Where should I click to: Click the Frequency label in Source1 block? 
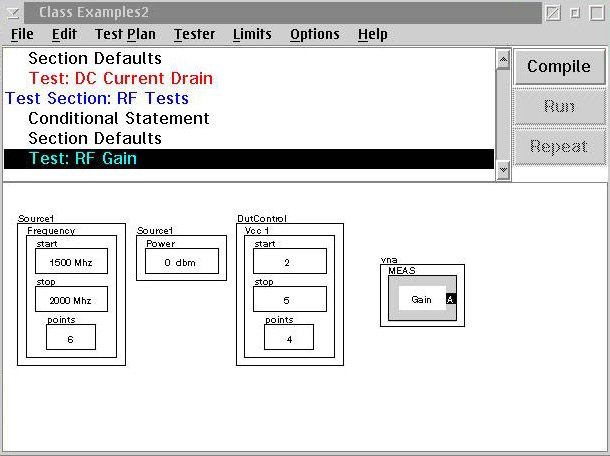pos(51,231)
